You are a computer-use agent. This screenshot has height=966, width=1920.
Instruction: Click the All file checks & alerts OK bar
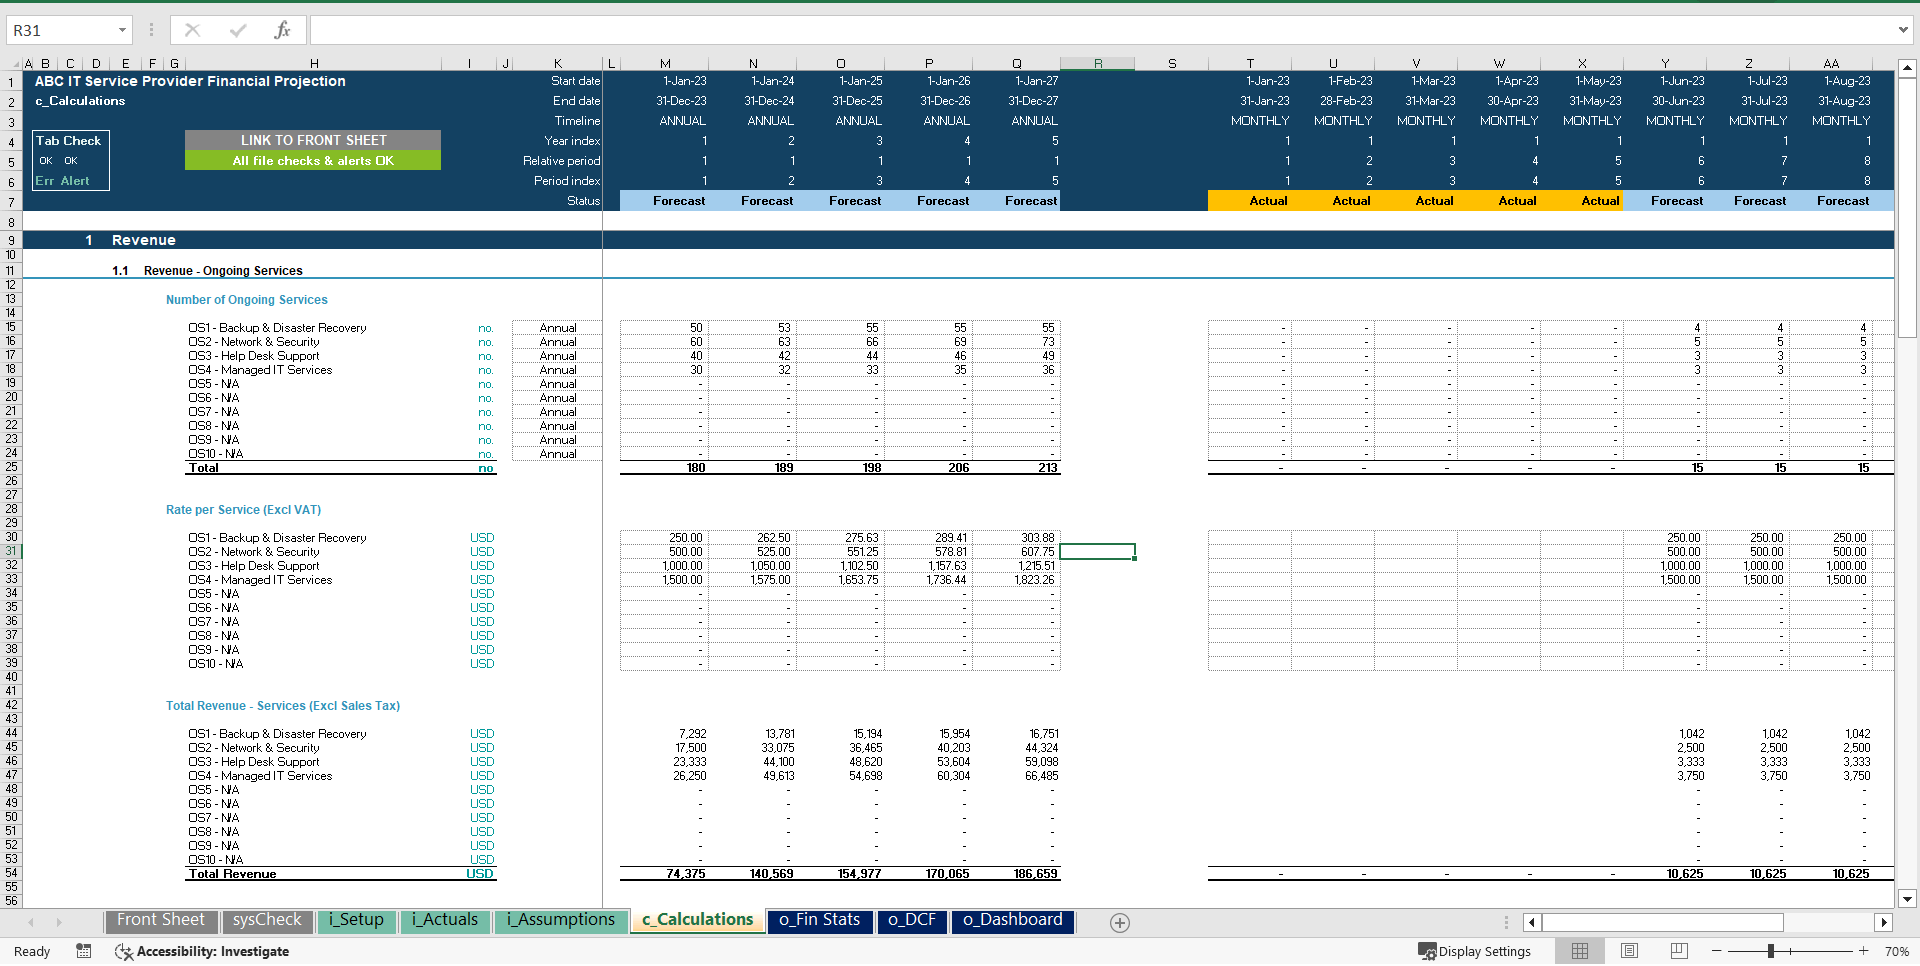coord(313,160)
